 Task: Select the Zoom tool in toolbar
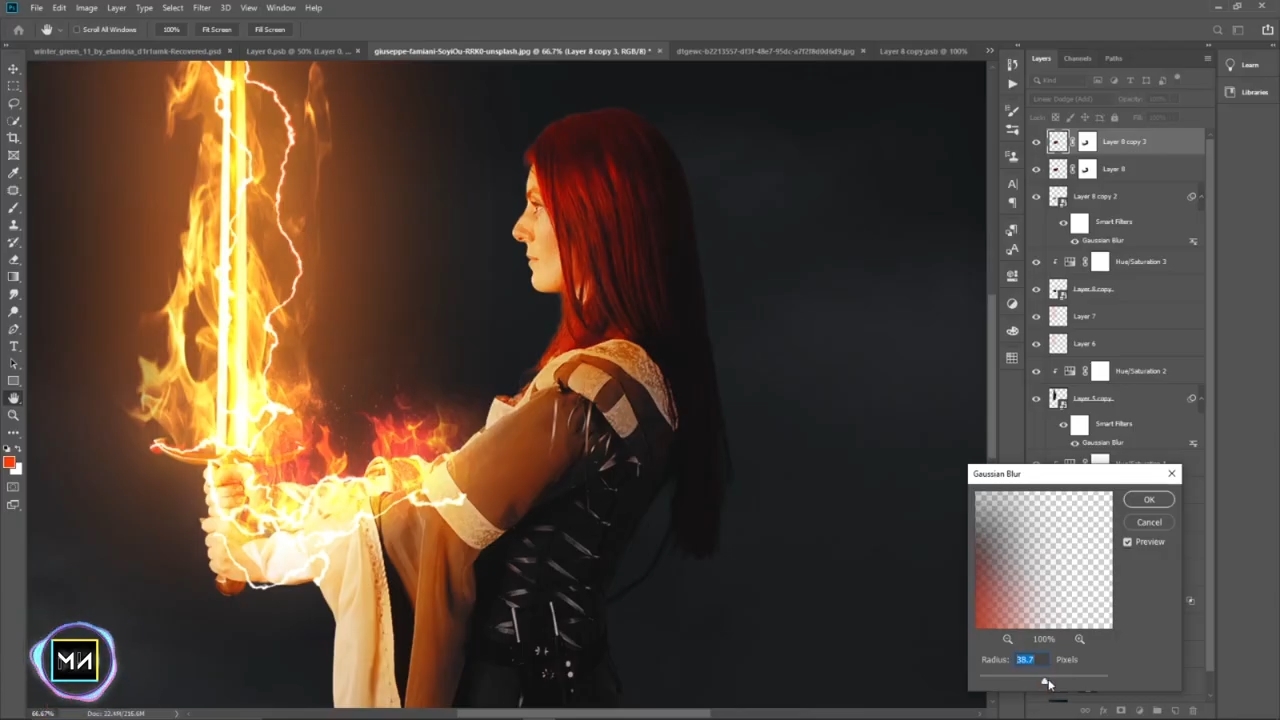(x=14, y=415)
